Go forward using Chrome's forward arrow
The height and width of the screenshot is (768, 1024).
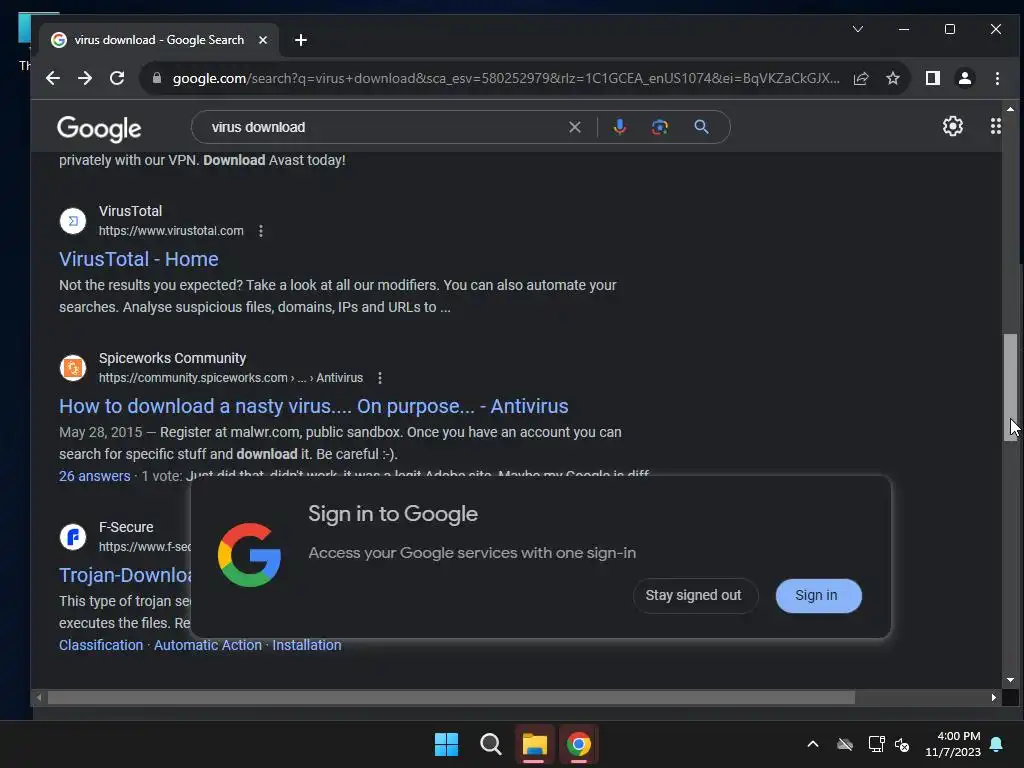pos(85,78)
